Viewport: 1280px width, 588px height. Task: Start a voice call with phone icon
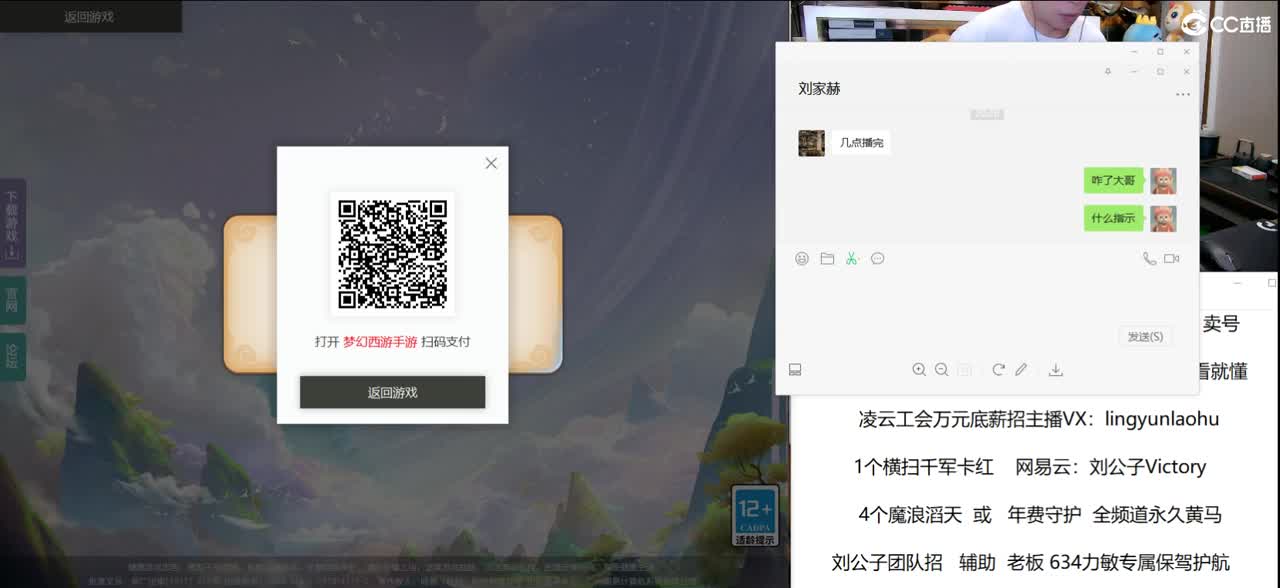[x=1149, y=259]
